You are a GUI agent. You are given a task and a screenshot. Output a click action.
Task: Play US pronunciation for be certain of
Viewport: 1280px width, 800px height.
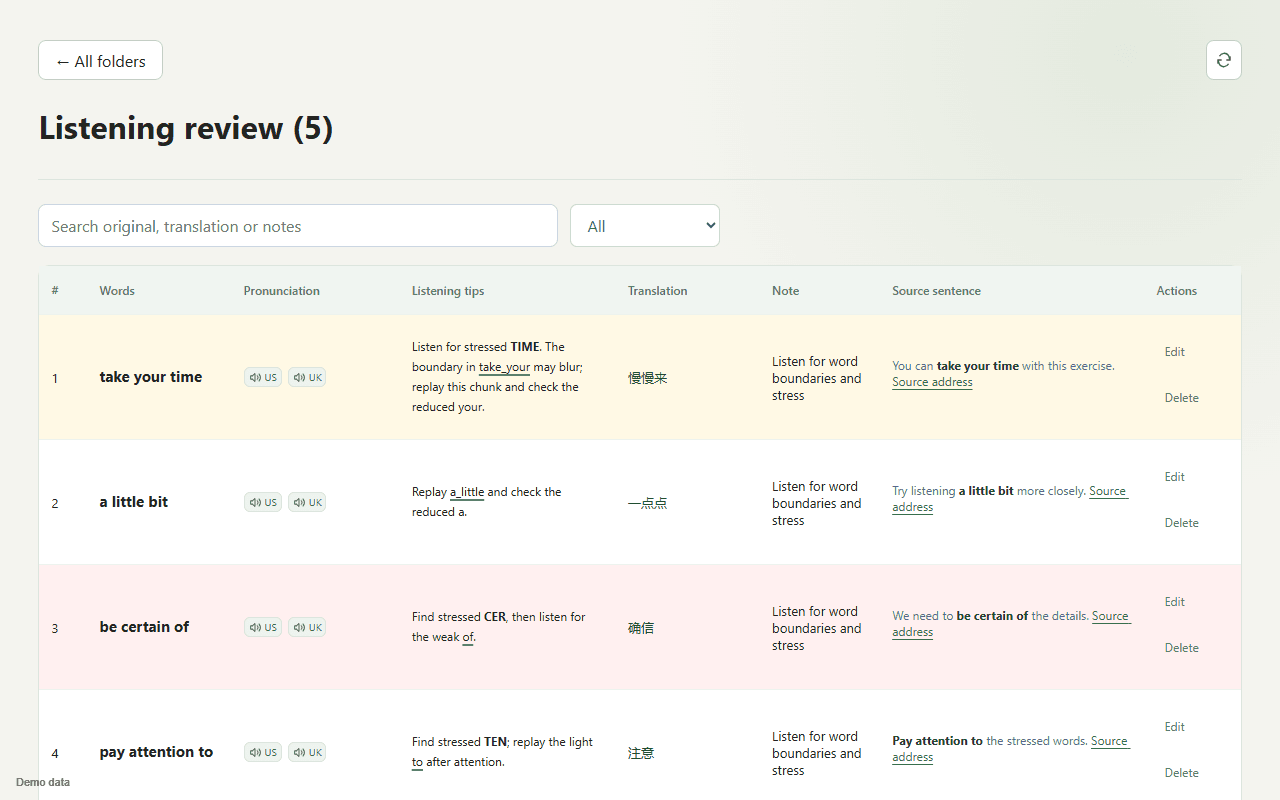click(x=263, y=627)
